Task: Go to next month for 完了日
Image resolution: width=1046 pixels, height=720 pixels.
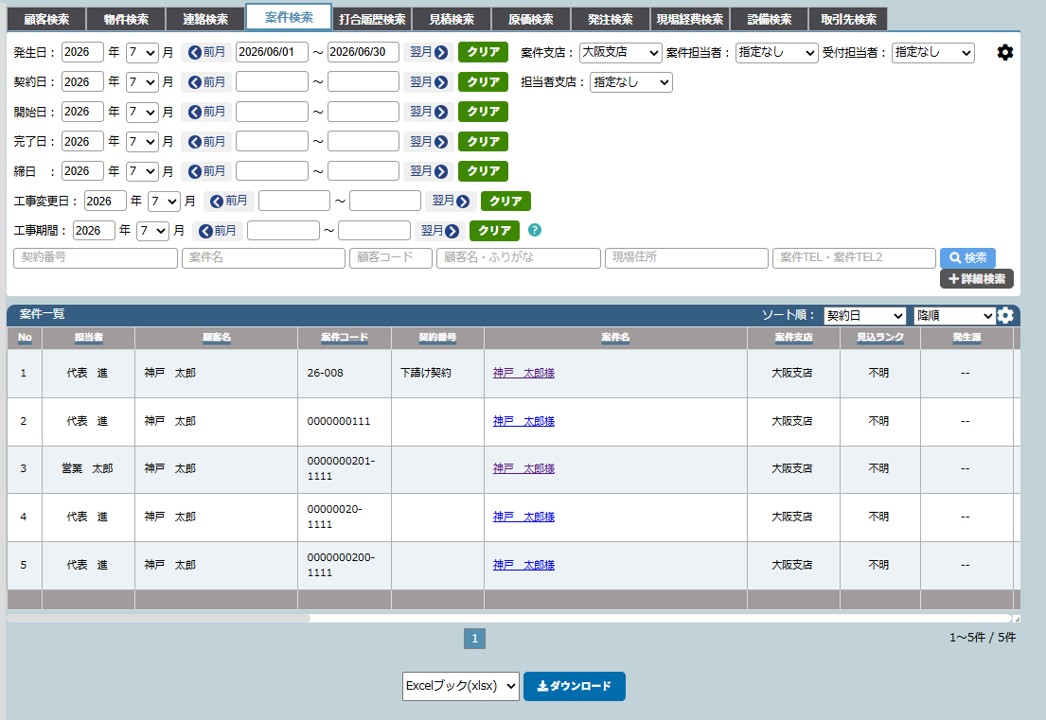Action: [x=428, y=141]
